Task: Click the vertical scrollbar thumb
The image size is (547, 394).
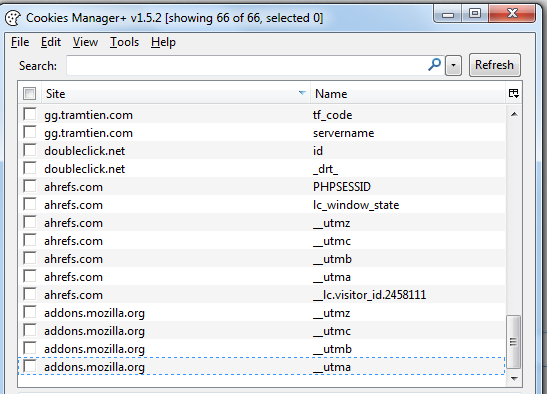Action: coord(514,342)
